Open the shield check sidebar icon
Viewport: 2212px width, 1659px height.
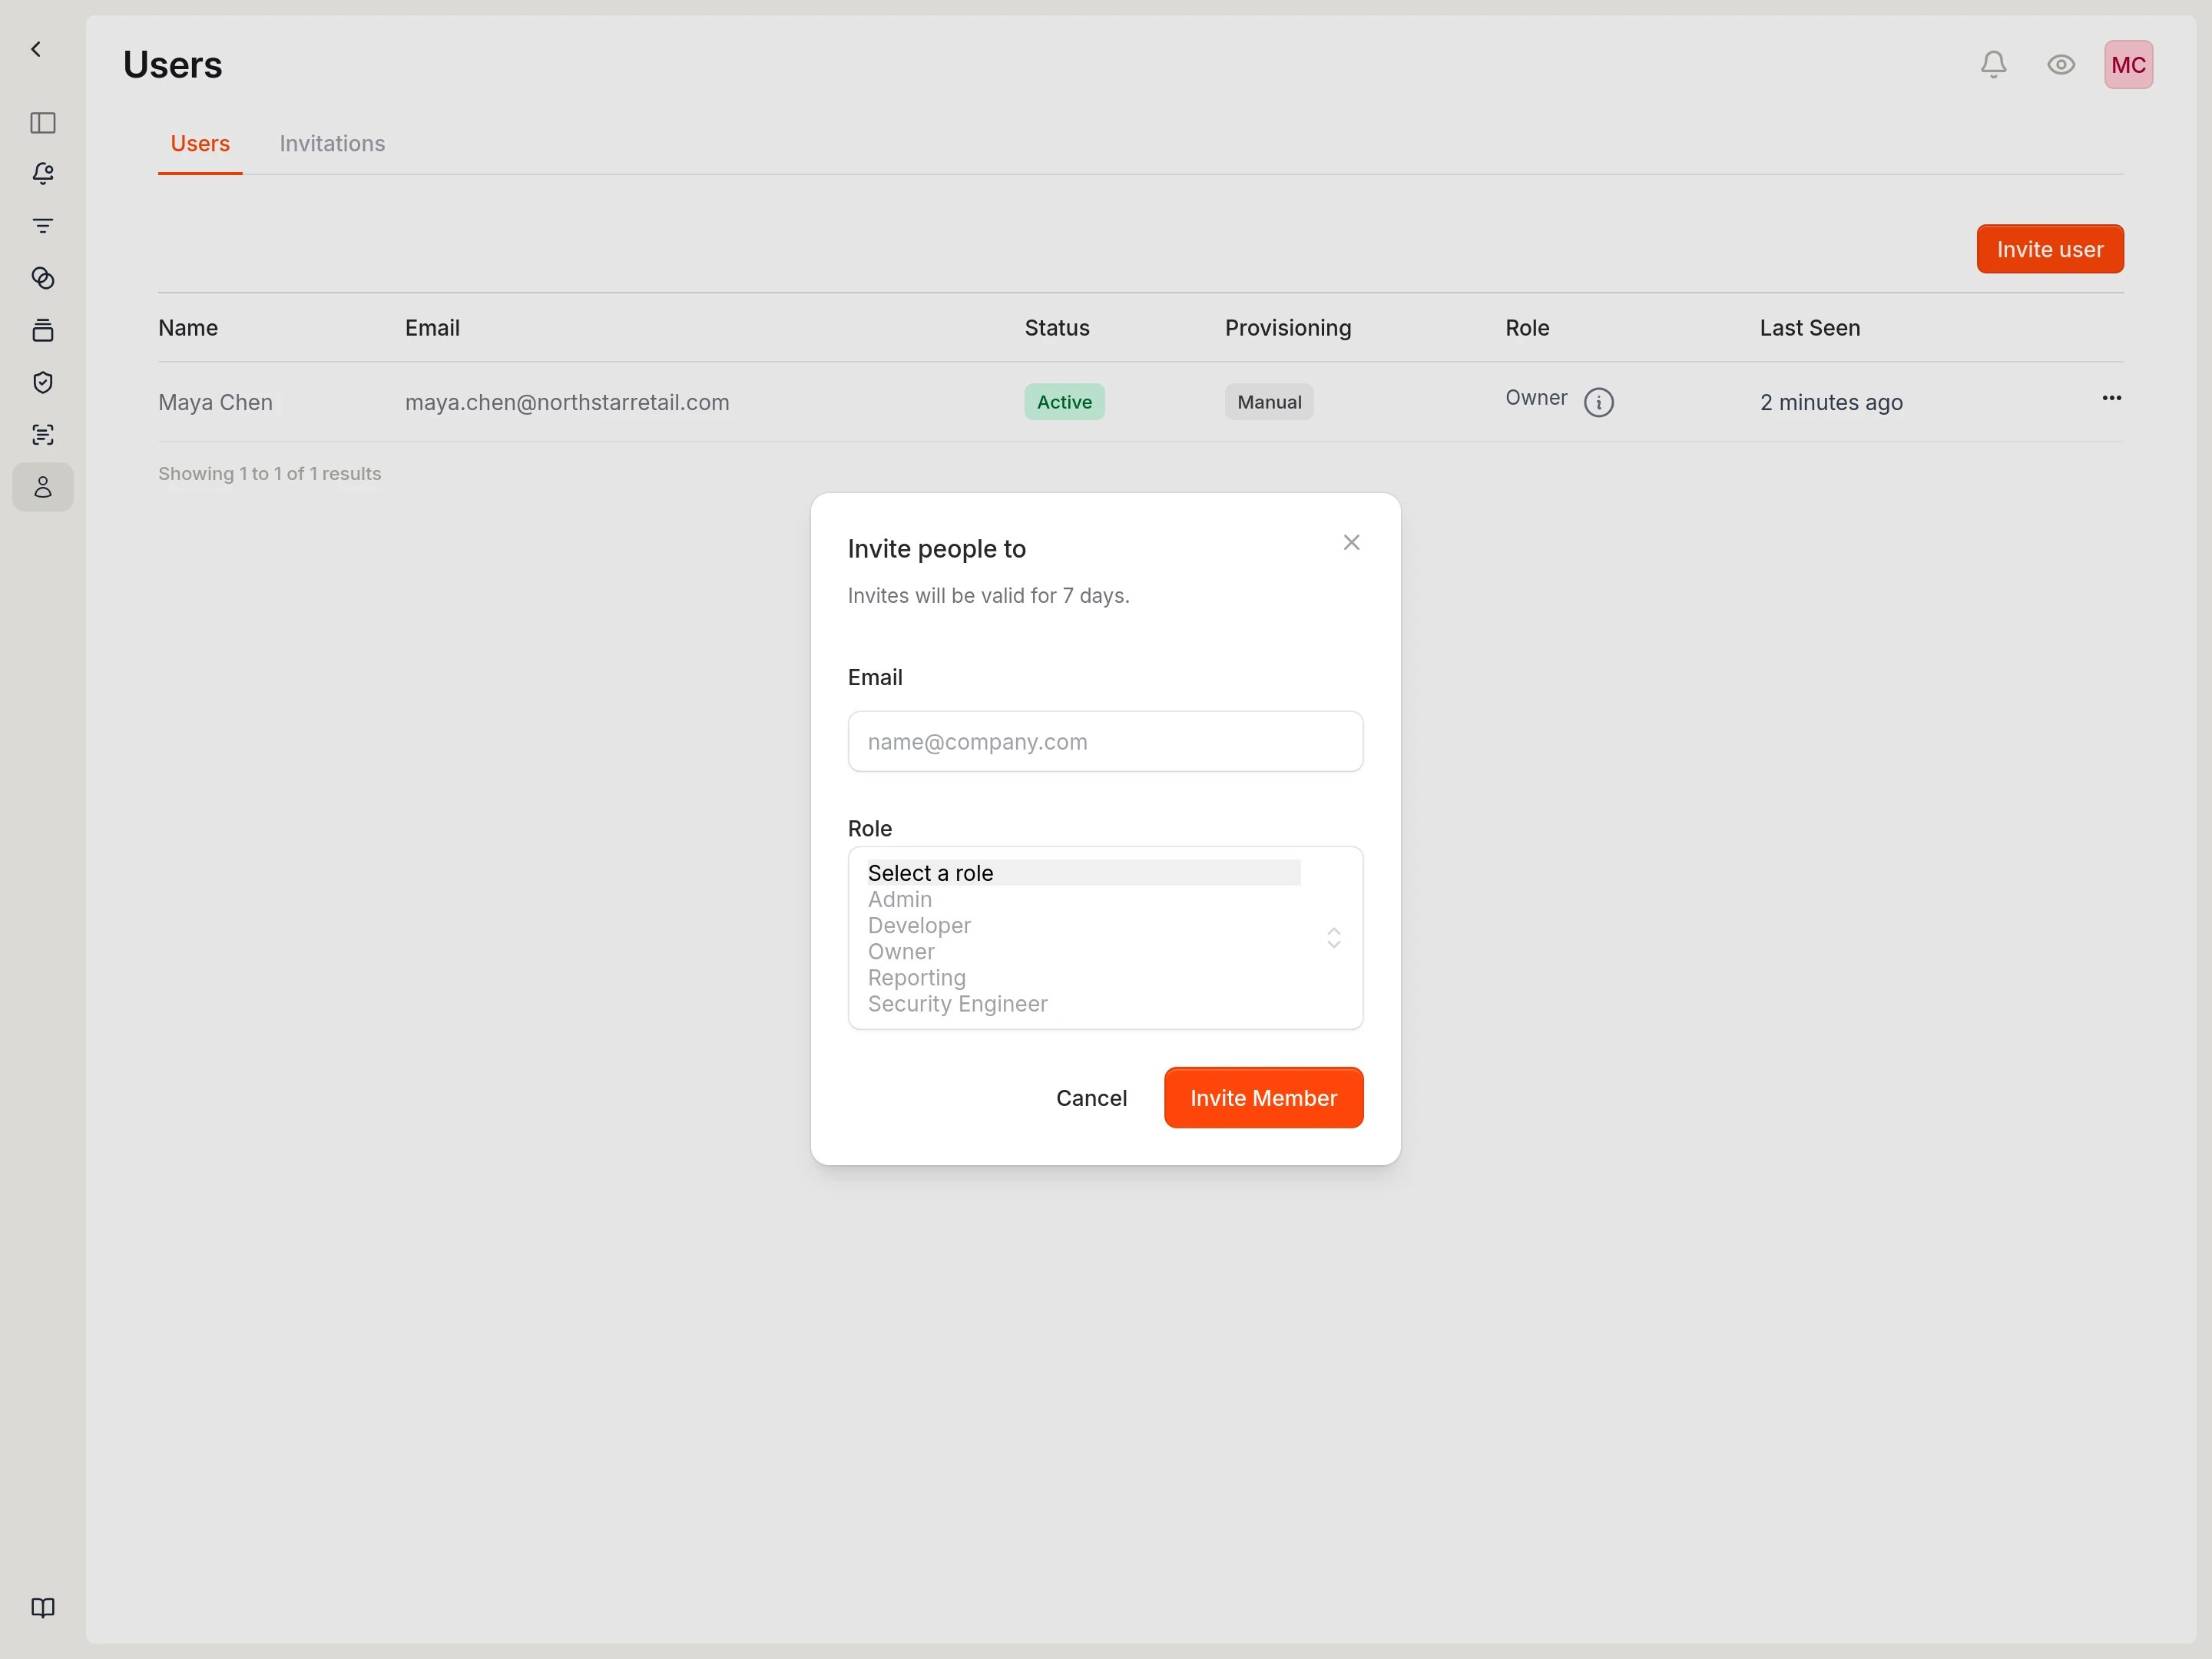pyautogui.click(x=43, y=382)
